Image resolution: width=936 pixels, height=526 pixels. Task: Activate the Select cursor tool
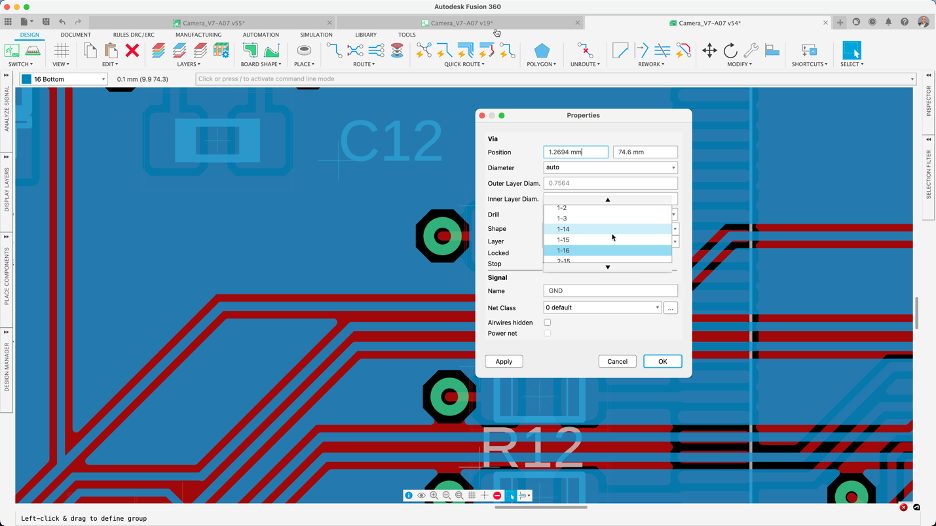tap(851, 51)
